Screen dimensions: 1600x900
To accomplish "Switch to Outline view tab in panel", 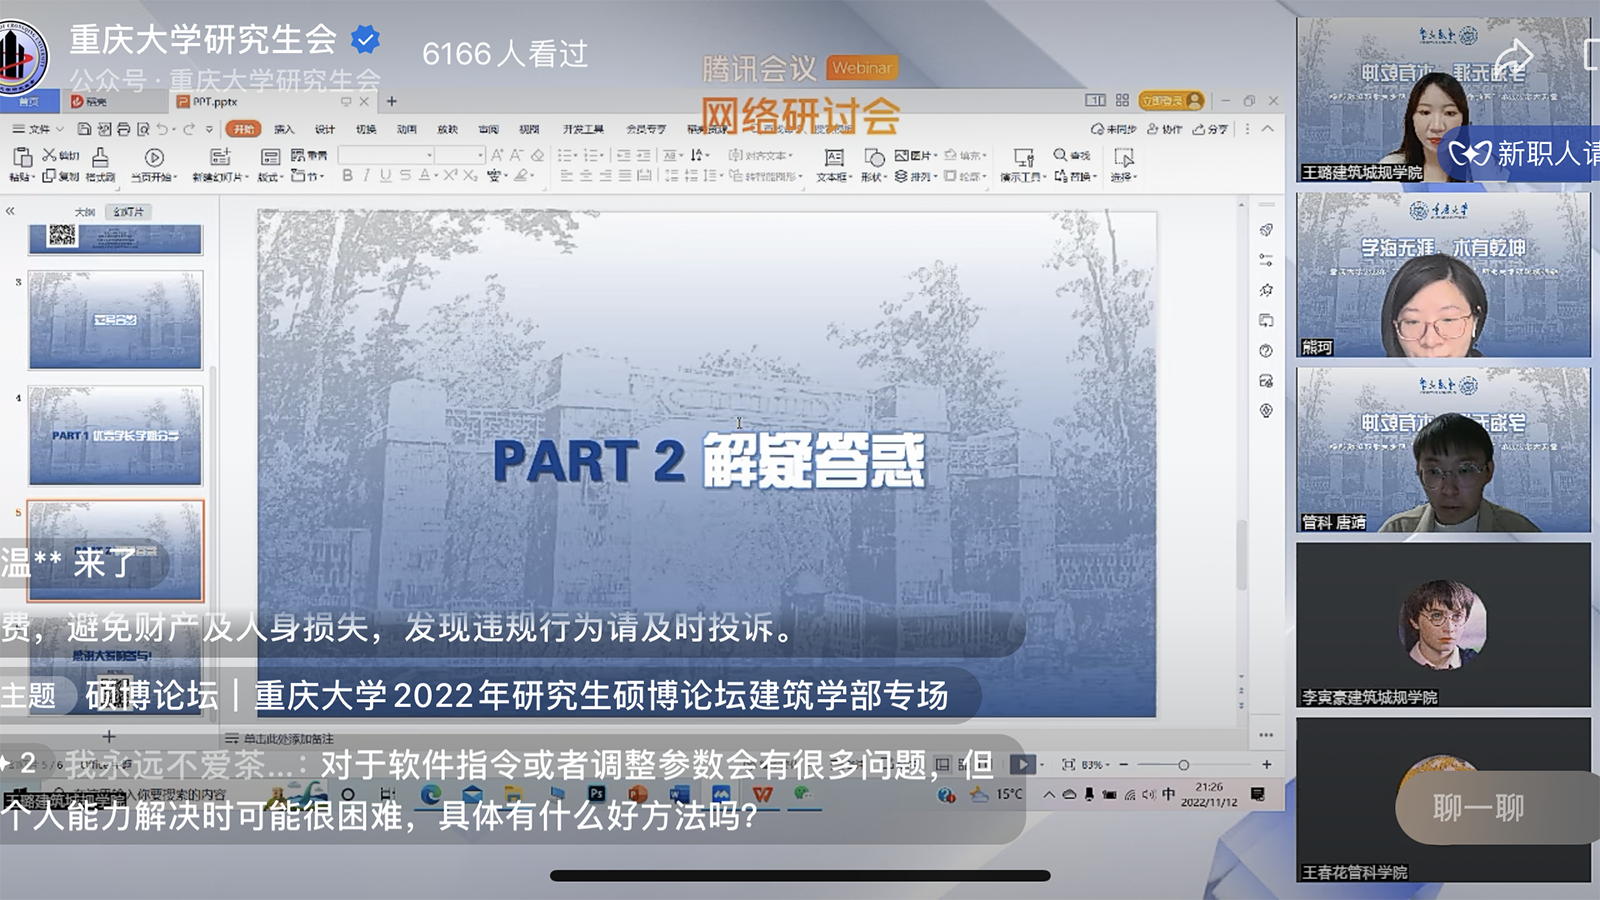I will pos(85,212).
